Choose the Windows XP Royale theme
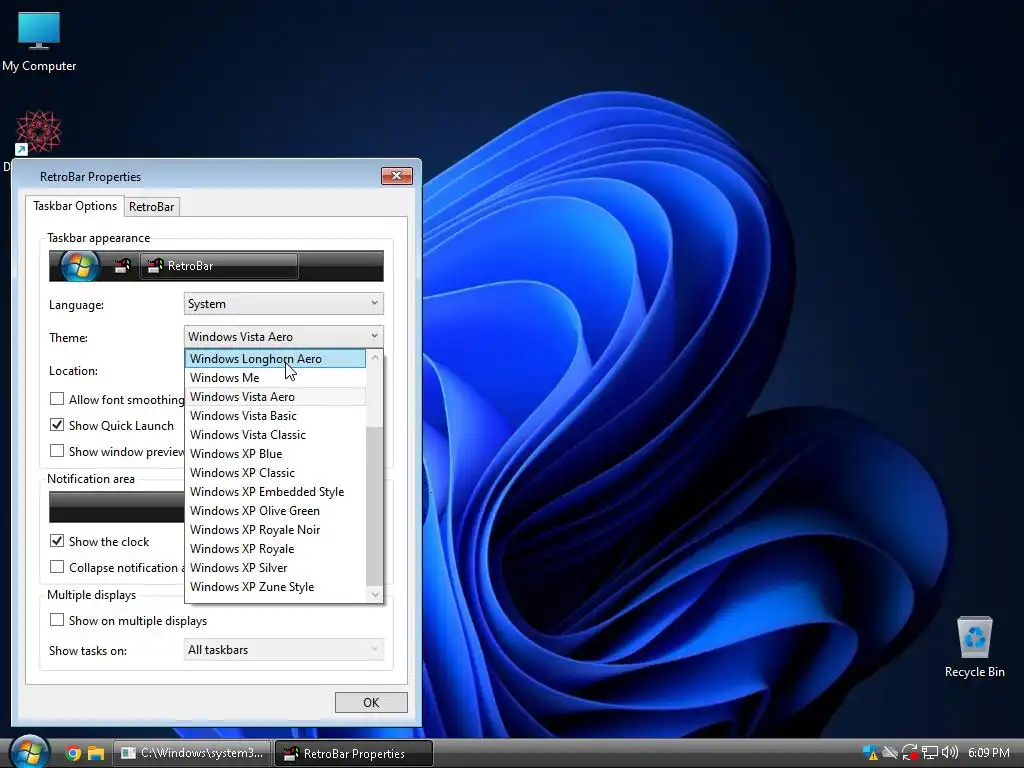 coord(276,549)
